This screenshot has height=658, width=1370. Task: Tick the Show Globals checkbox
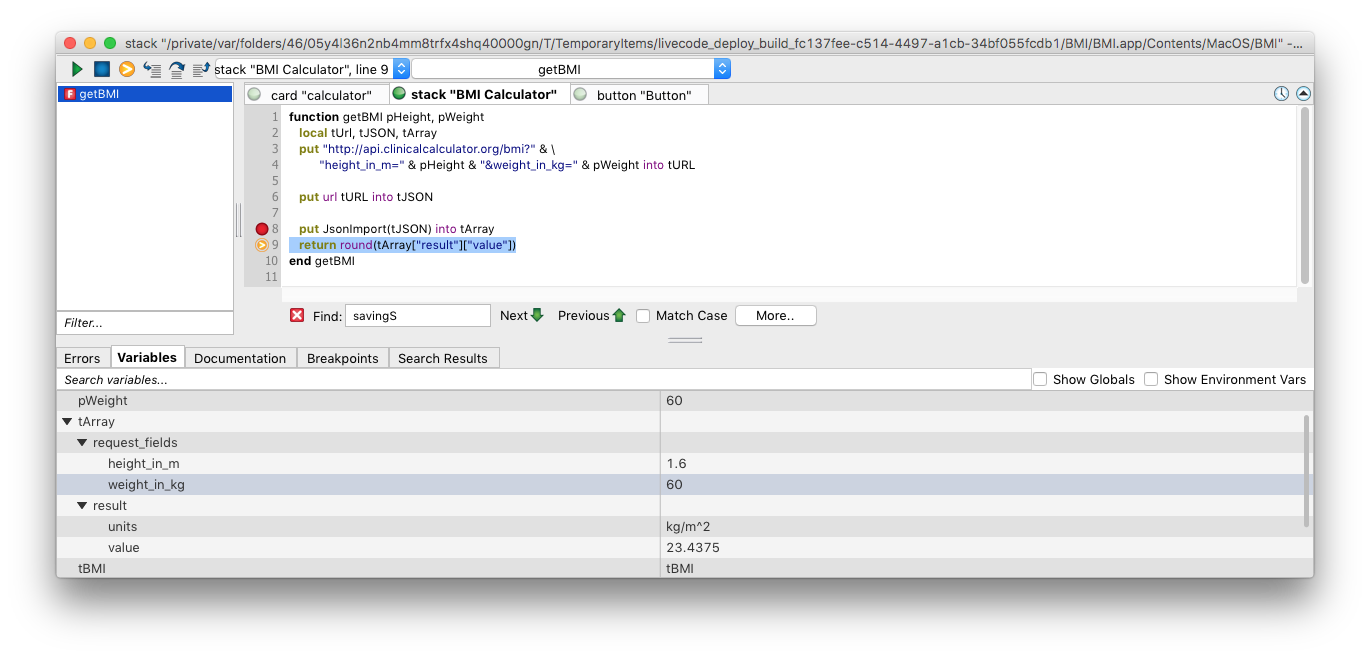(x=1040, y=379)
